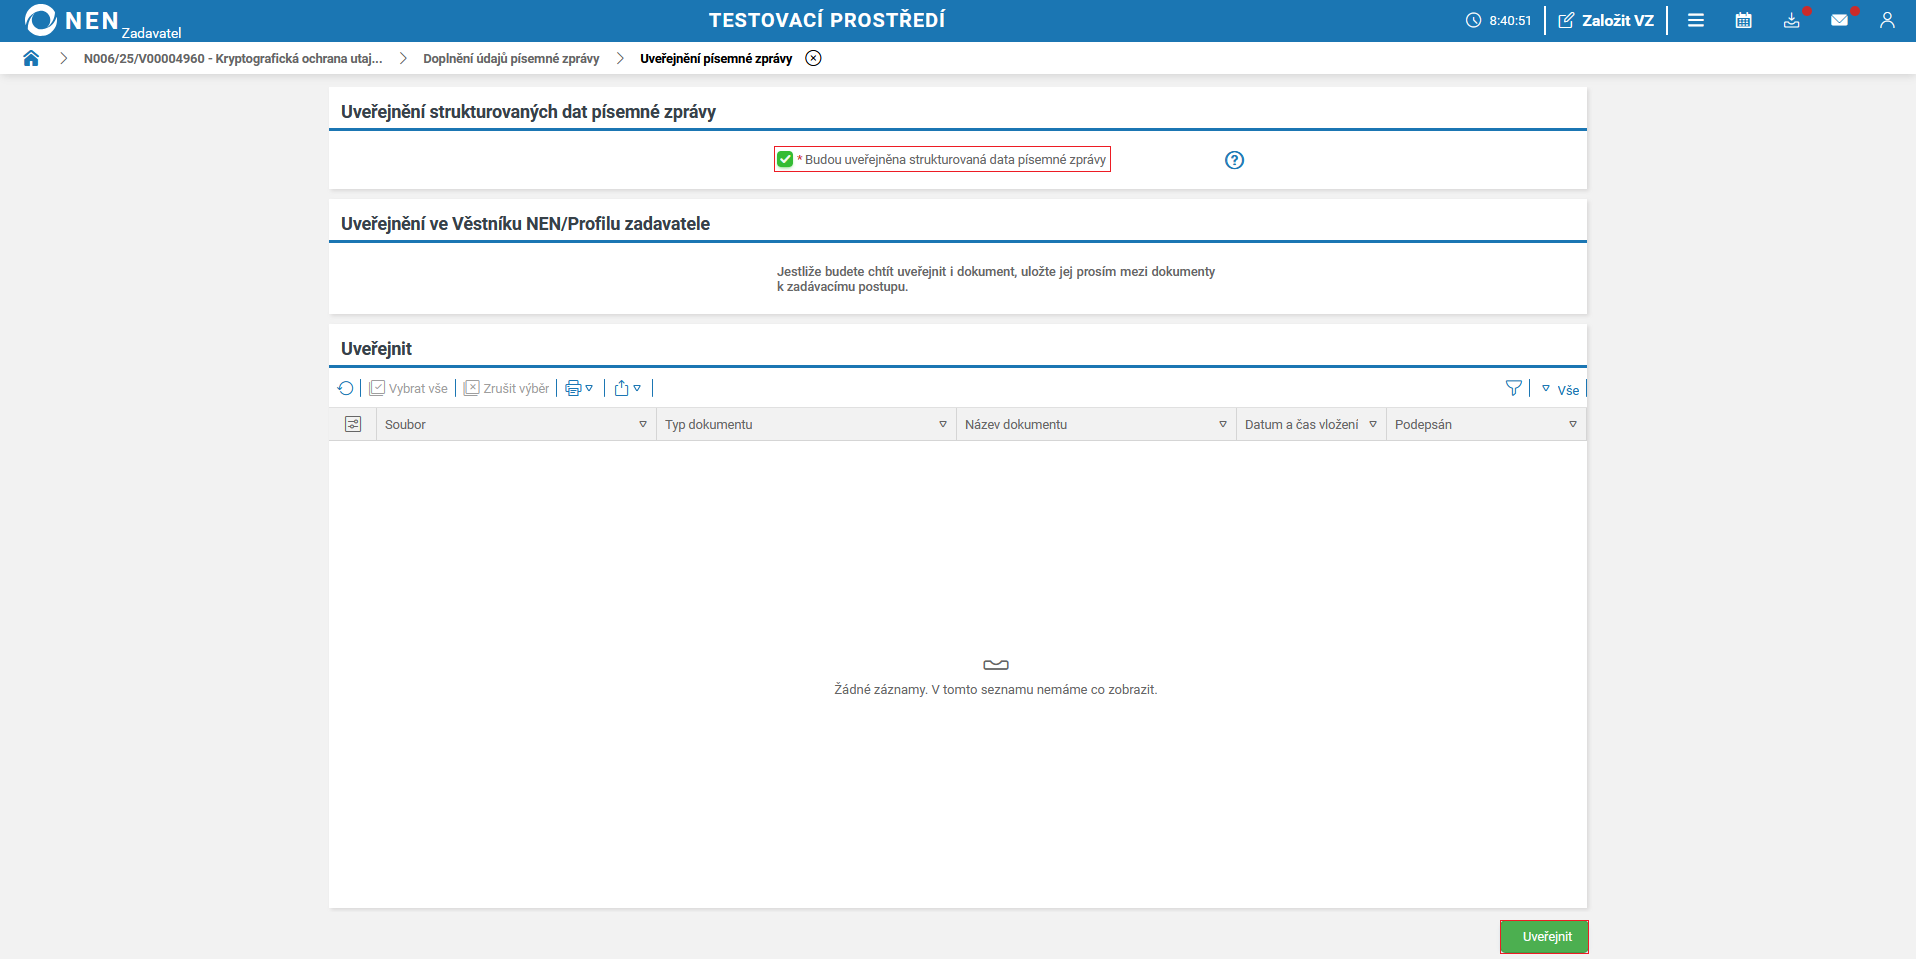Open help for structured data checkbox
Image resolution: width=1916 pixels, height=959 pixels.
click(1235, 160)
